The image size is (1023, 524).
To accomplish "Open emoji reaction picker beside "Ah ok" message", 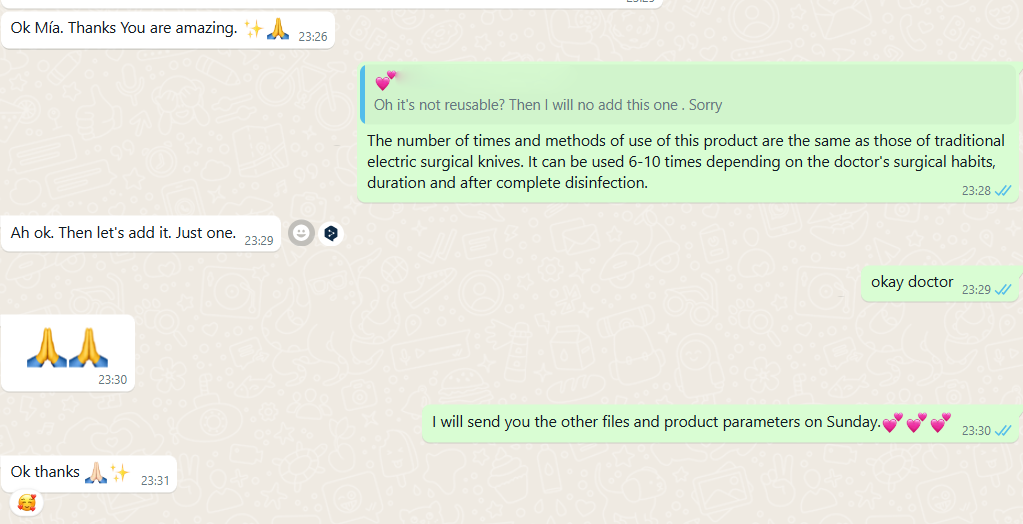I will pos(301,233).
